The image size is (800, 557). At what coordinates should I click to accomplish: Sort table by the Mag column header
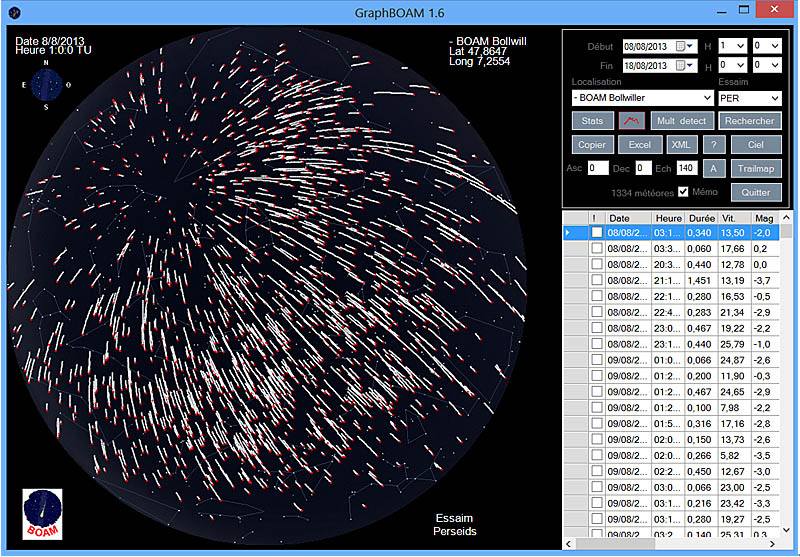tap(764, 218)
